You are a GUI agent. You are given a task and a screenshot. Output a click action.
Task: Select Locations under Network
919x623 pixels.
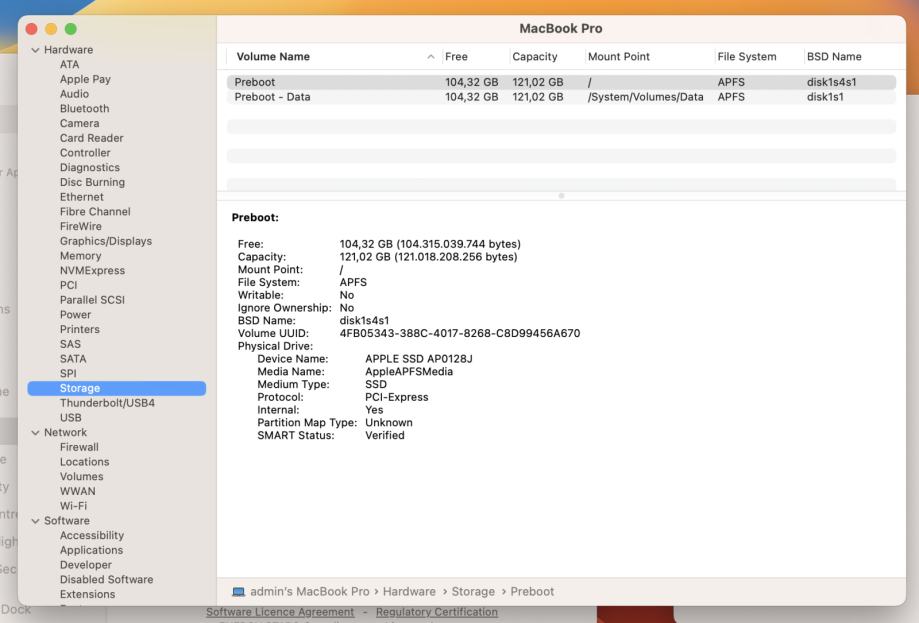pos(84,462)
